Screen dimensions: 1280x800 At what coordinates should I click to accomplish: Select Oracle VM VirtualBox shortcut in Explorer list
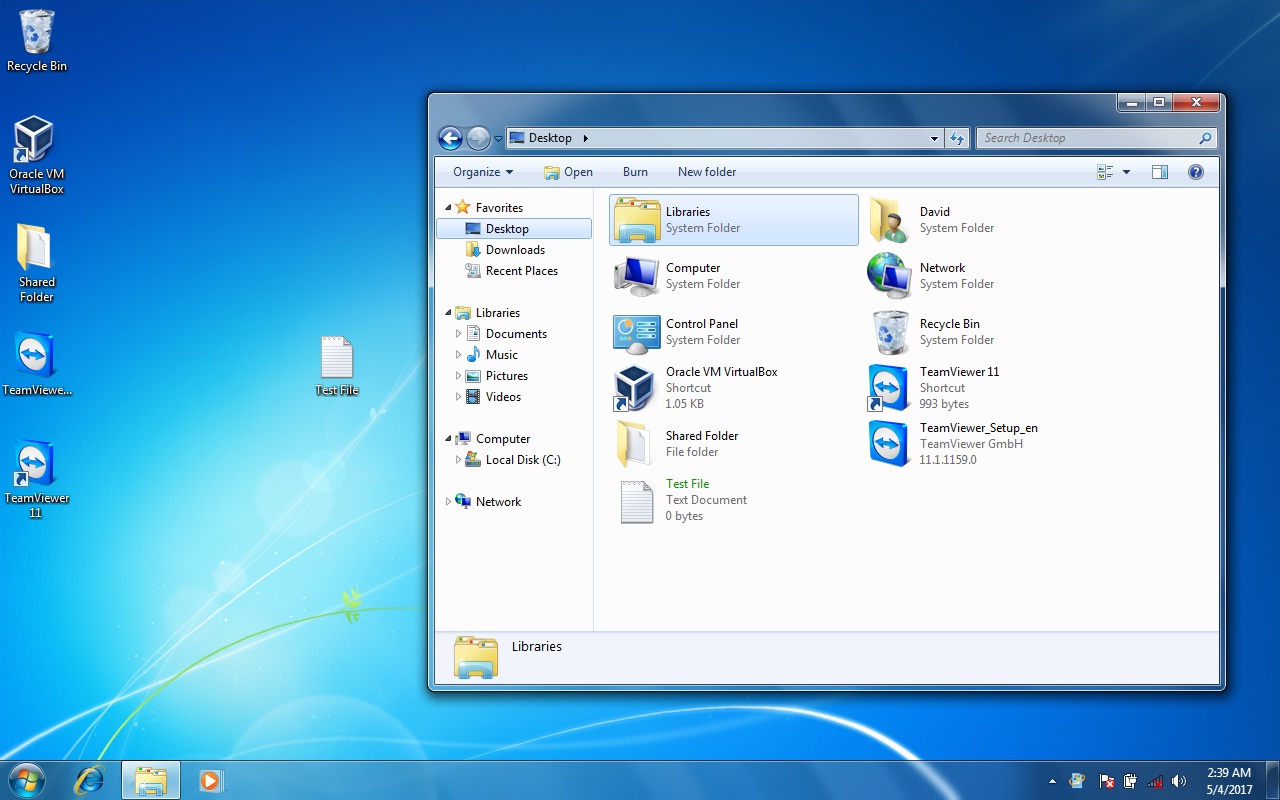(x=635, y=388)
